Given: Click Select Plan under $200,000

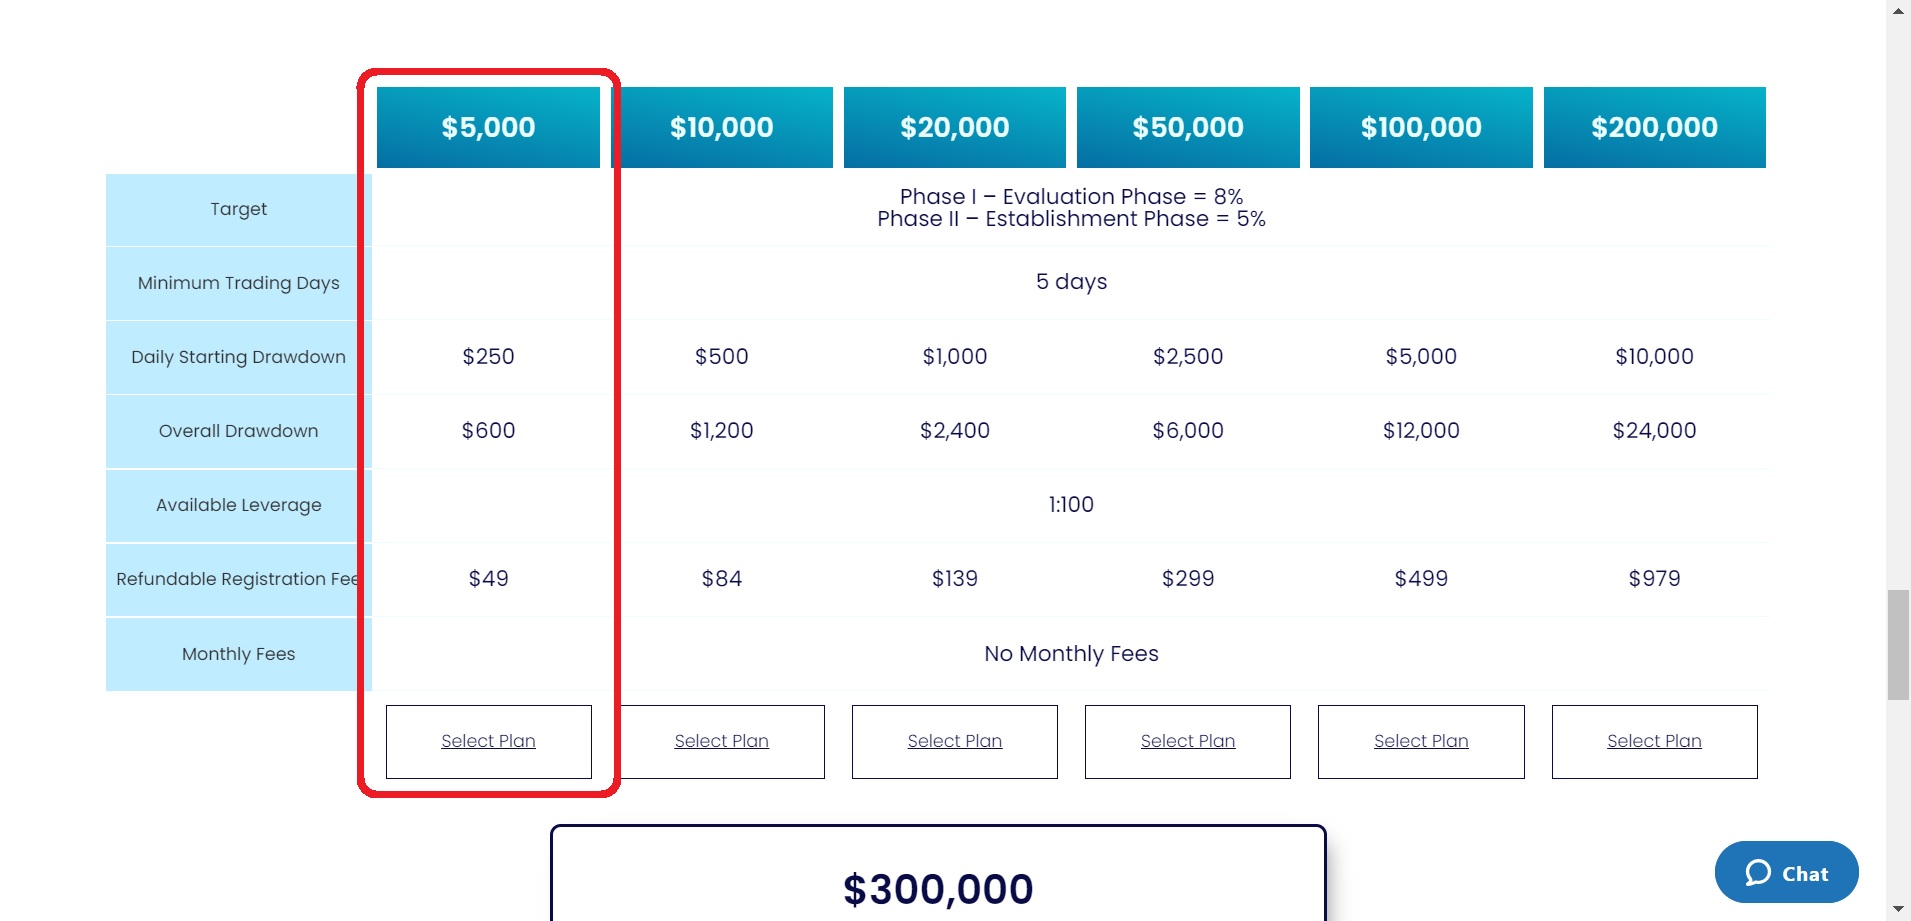Looking at the screenshot, I should (x=1654, y=741).
